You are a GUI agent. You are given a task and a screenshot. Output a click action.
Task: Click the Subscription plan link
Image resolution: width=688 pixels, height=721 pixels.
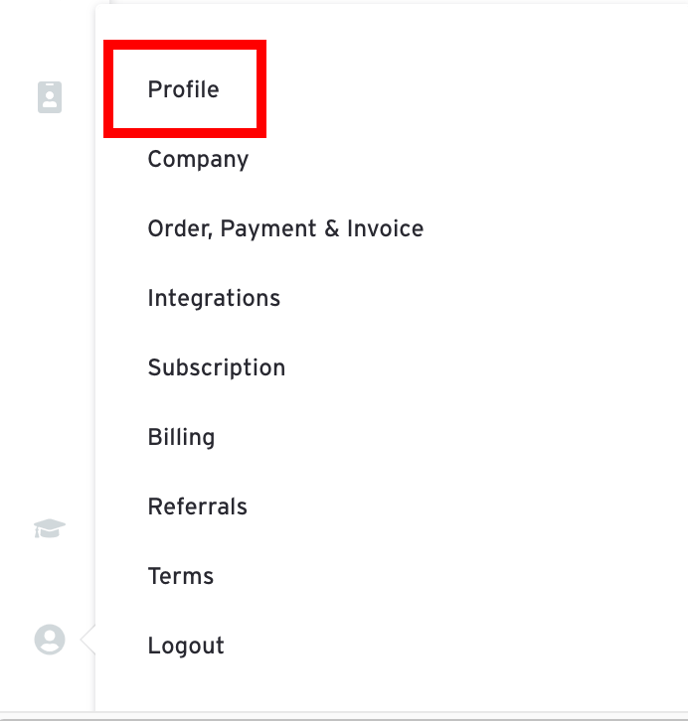(x=217, y=368)
